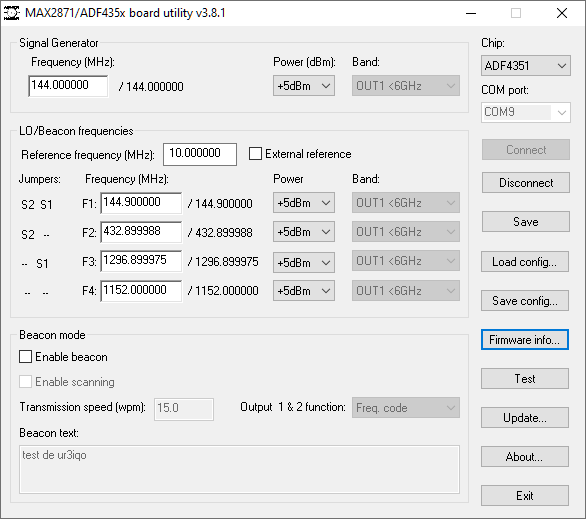Click the Test button
The width and height of the screenshot is (586, 519).
click(525, 379)
